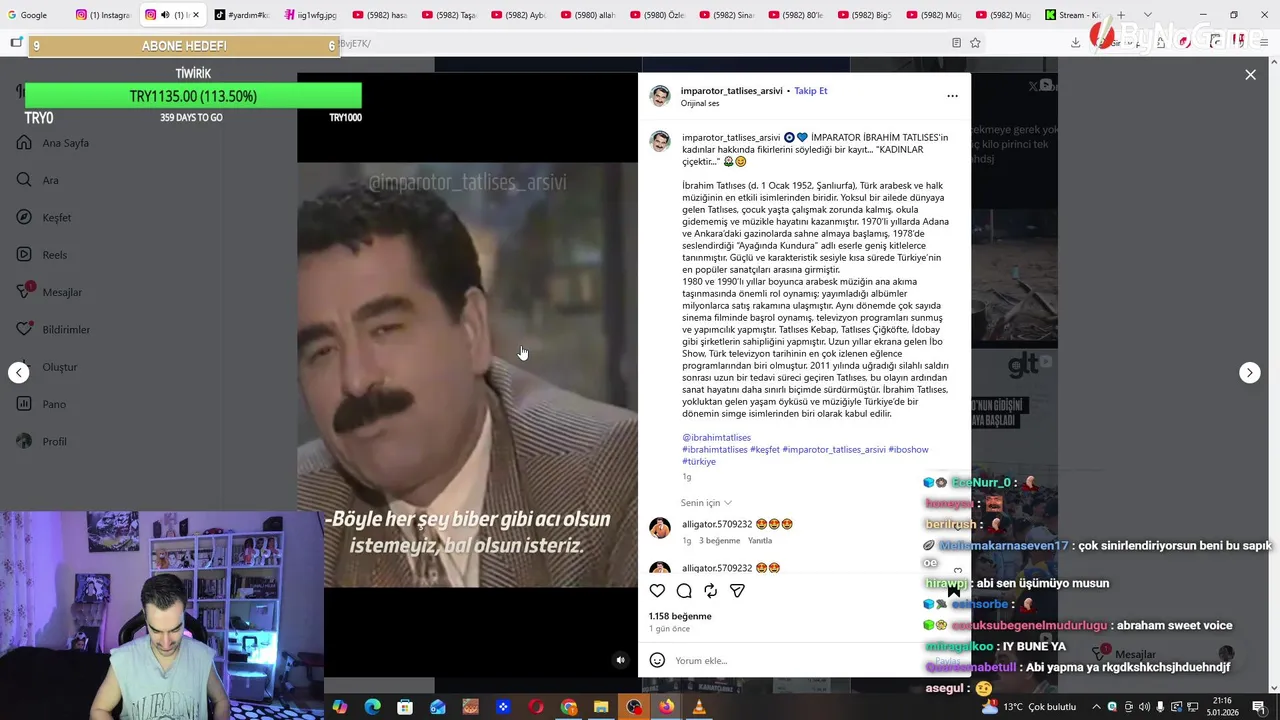Viewport: 1280px width, 720px height.
Task: Open emoji picker in comment field
Action: click(657, 660)
